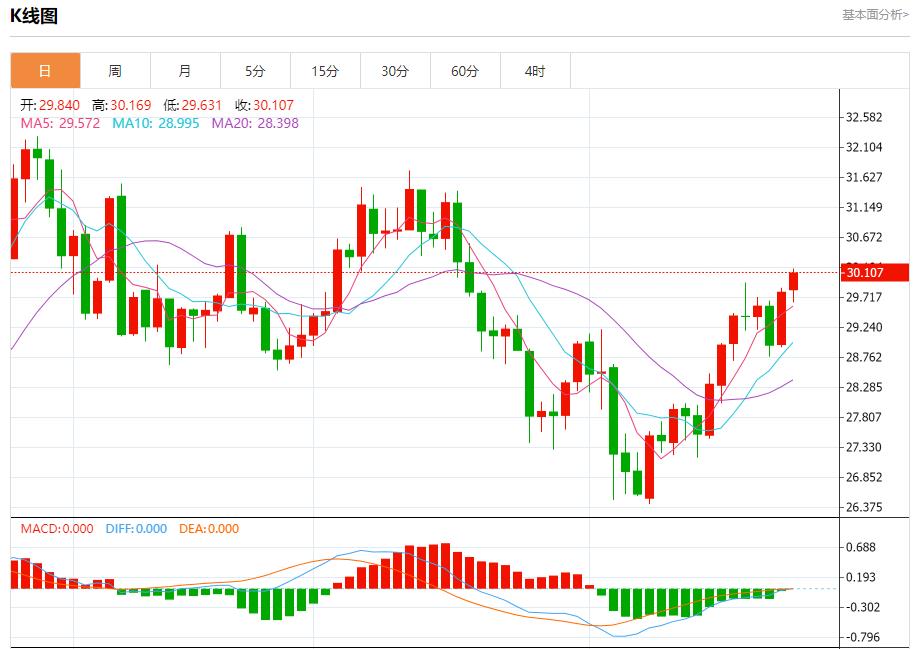Select the 15分 interval tab
This screenshot has height=649, width=919.
click(325, 71)
